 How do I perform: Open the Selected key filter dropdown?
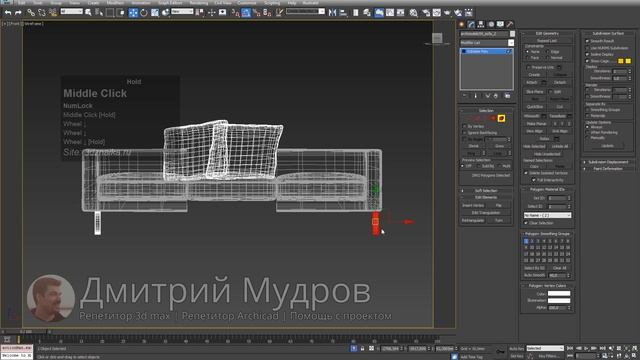tap(545, 348)
